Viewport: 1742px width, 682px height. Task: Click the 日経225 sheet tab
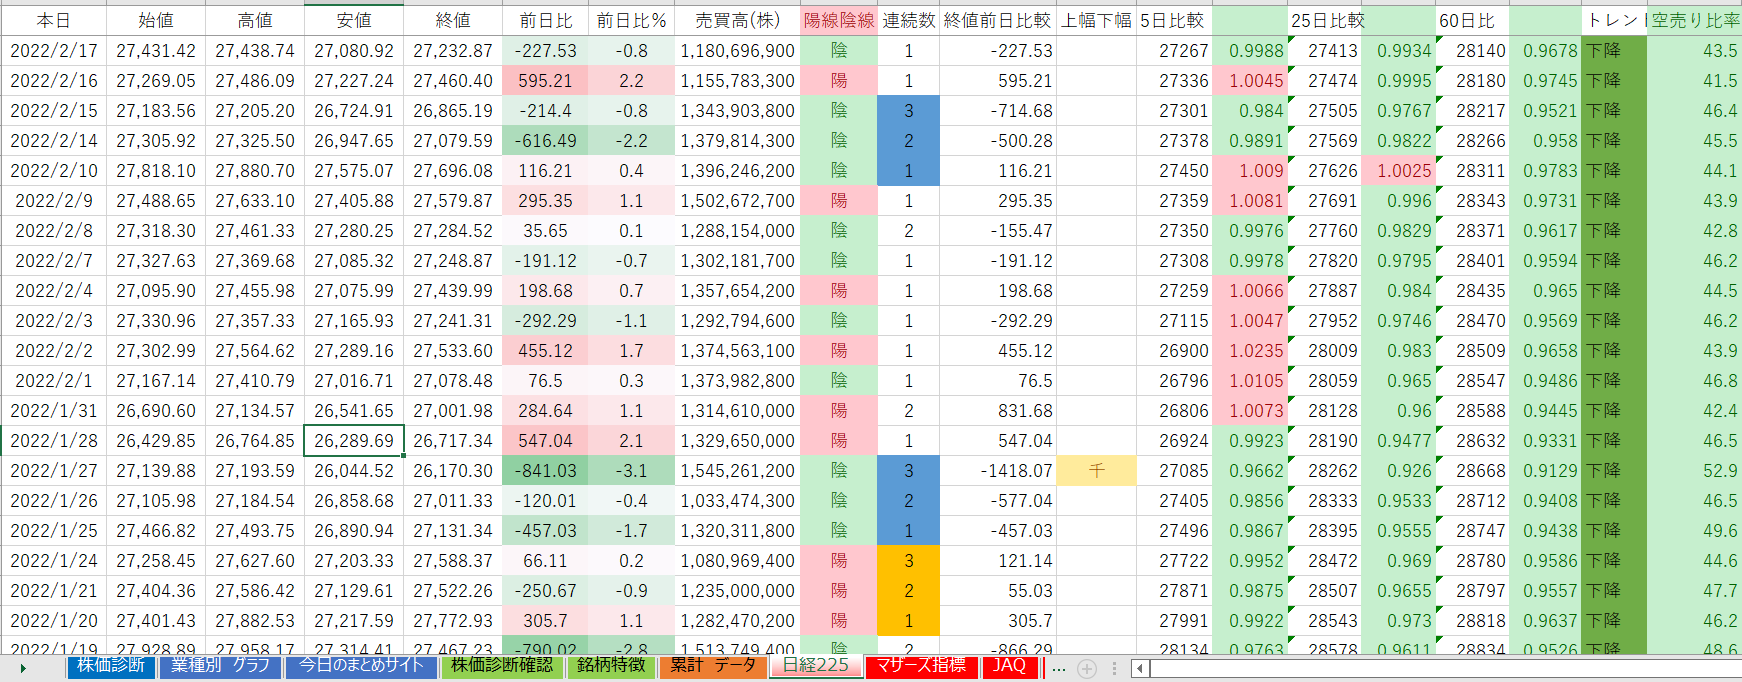[816, 666]
